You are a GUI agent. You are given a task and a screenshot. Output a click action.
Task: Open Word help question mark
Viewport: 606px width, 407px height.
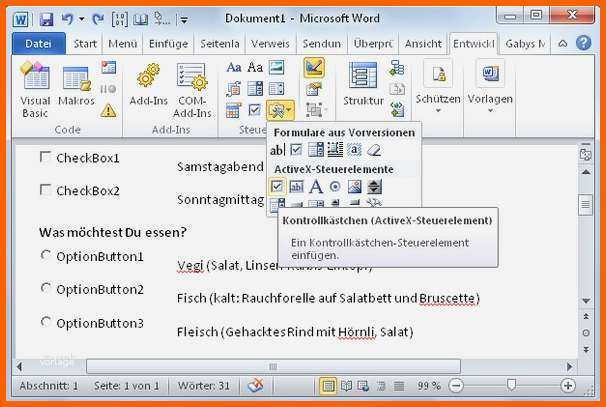click(x=583, y=43)
